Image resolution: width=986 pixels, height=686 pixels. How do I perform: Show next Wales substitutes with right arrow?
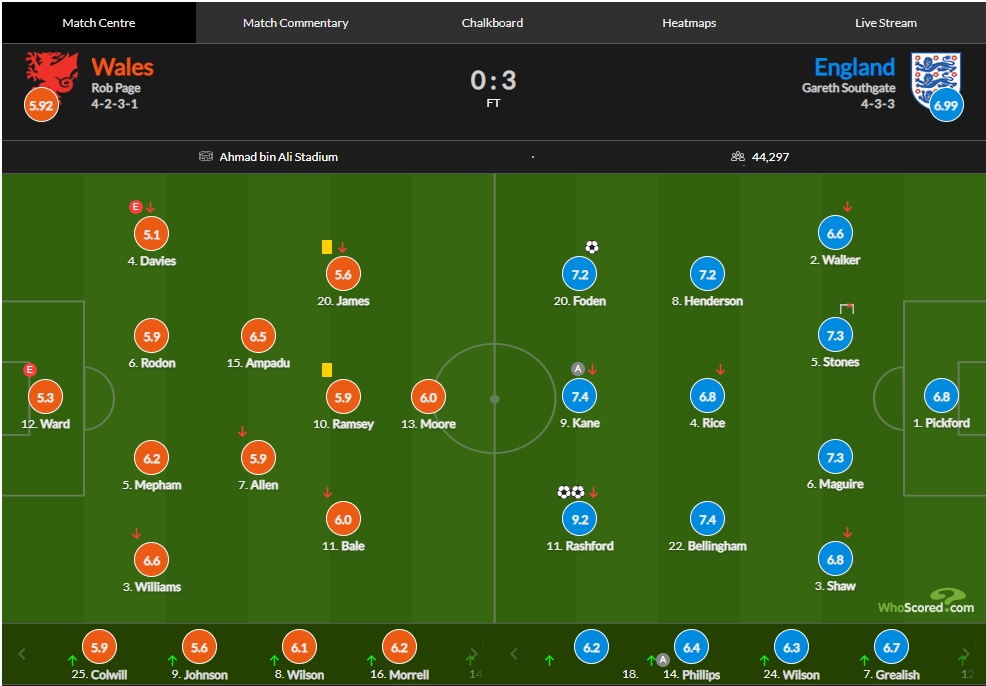pyautogui.click(x=473, y=654)
